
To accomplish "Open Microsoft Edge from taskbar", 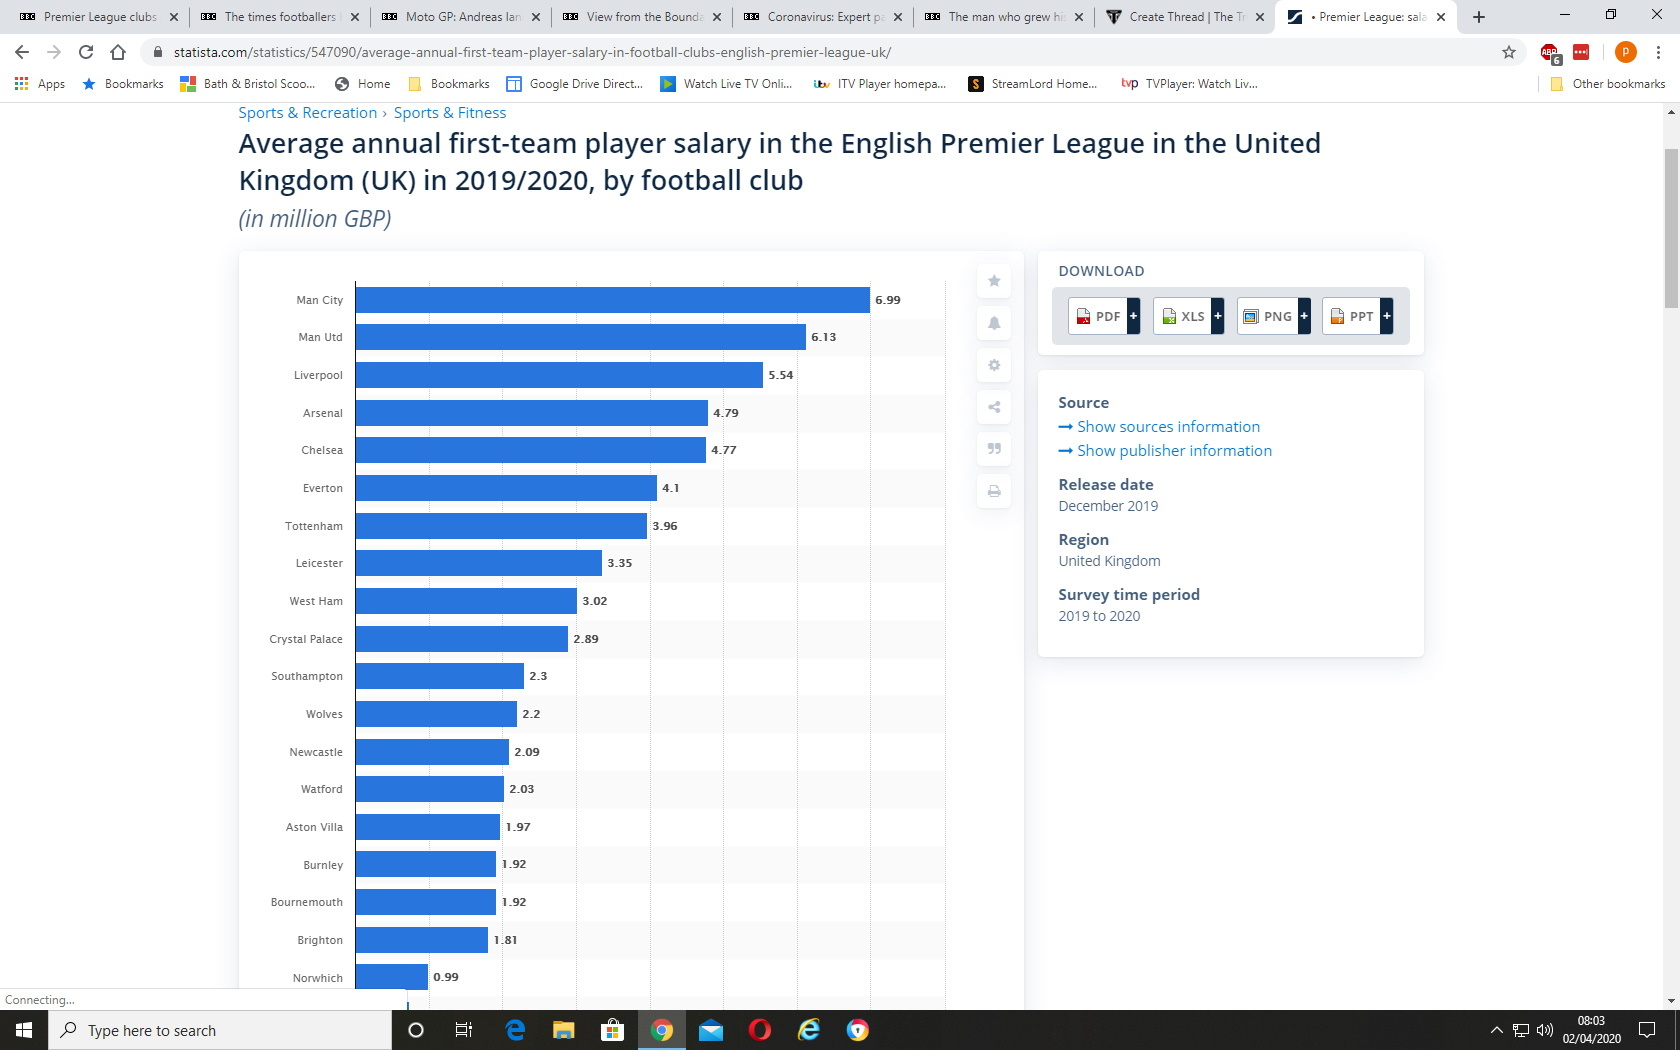I will pyautogui.click(x=515, y=1030).
